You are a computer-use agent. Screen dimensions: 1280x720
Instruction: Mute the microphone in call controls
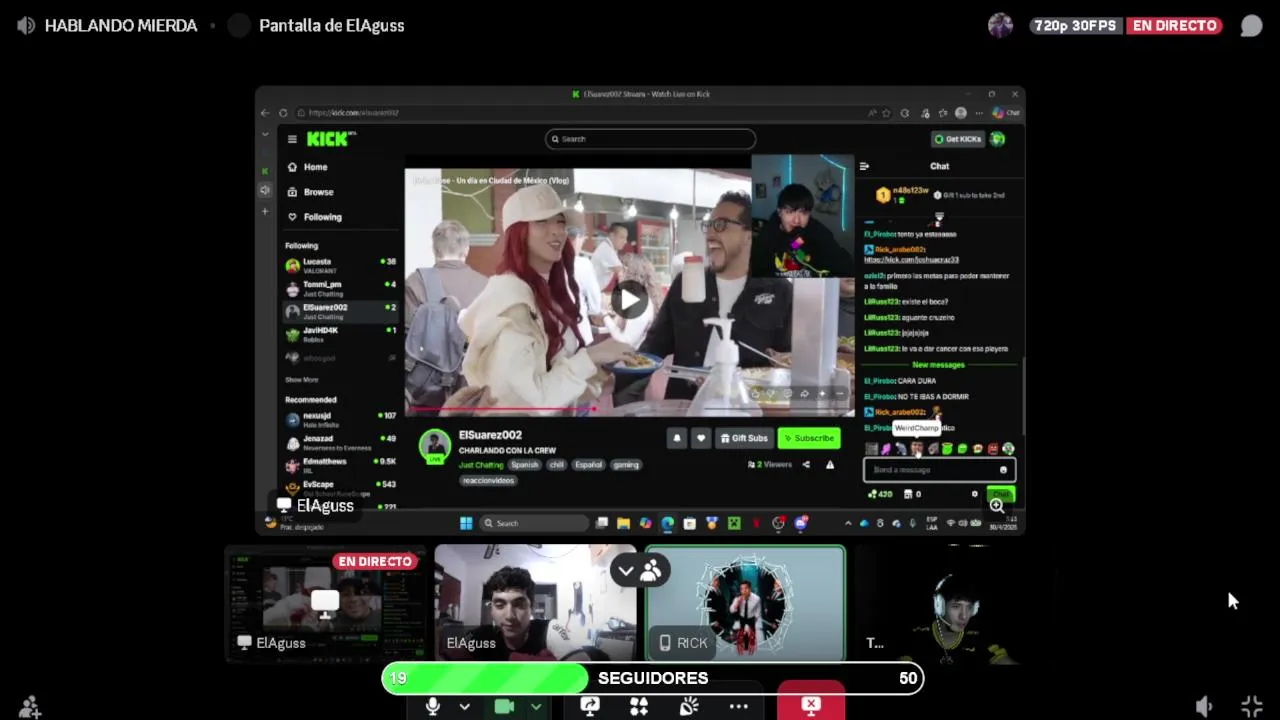click(x=432, y=706)
